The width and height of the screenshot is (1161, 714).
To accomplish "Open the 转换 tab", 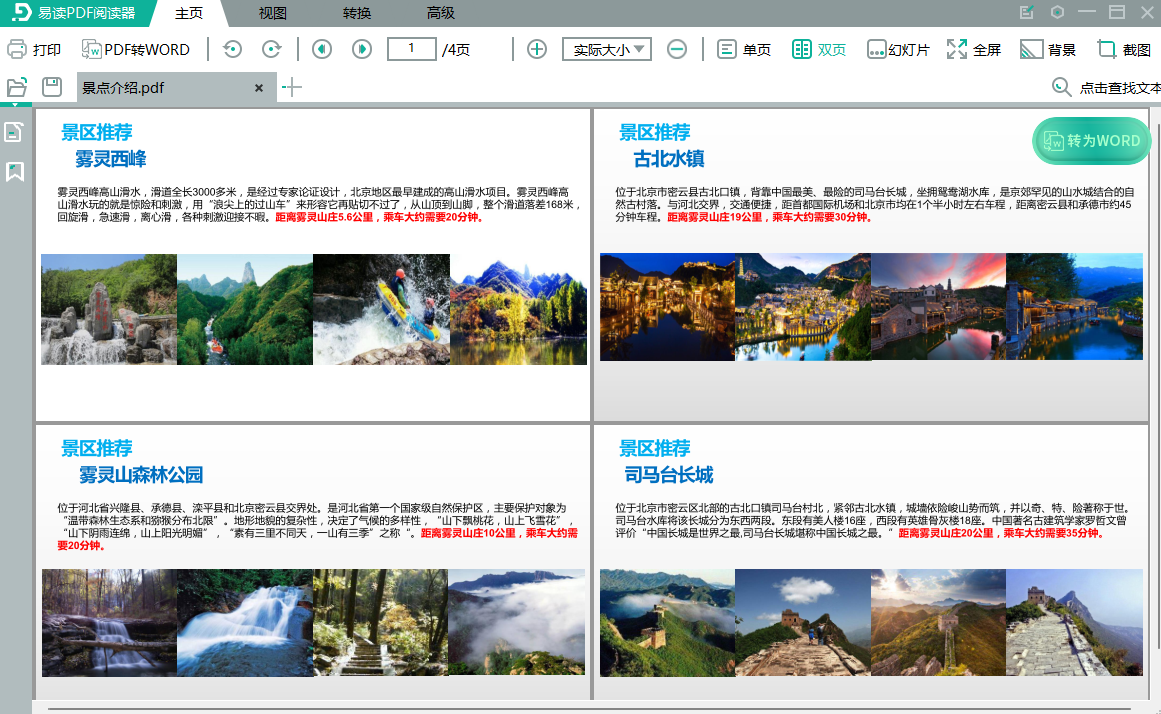I will click(357, 13).
